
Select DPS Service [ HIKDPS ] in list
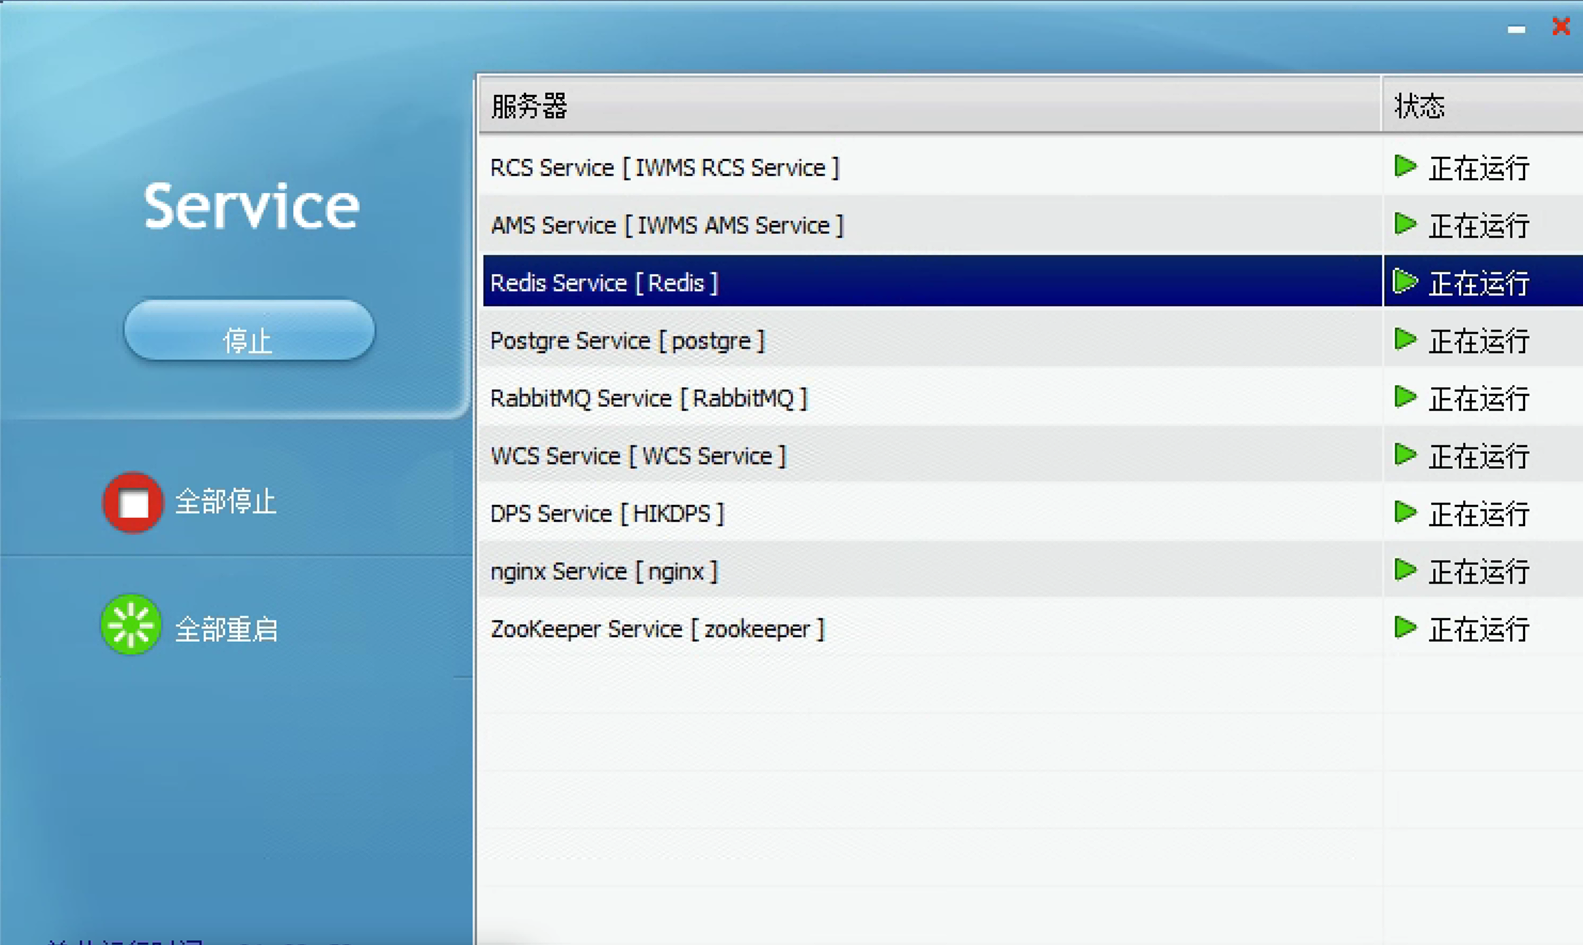pyautogui.click(x=607, y=514)
